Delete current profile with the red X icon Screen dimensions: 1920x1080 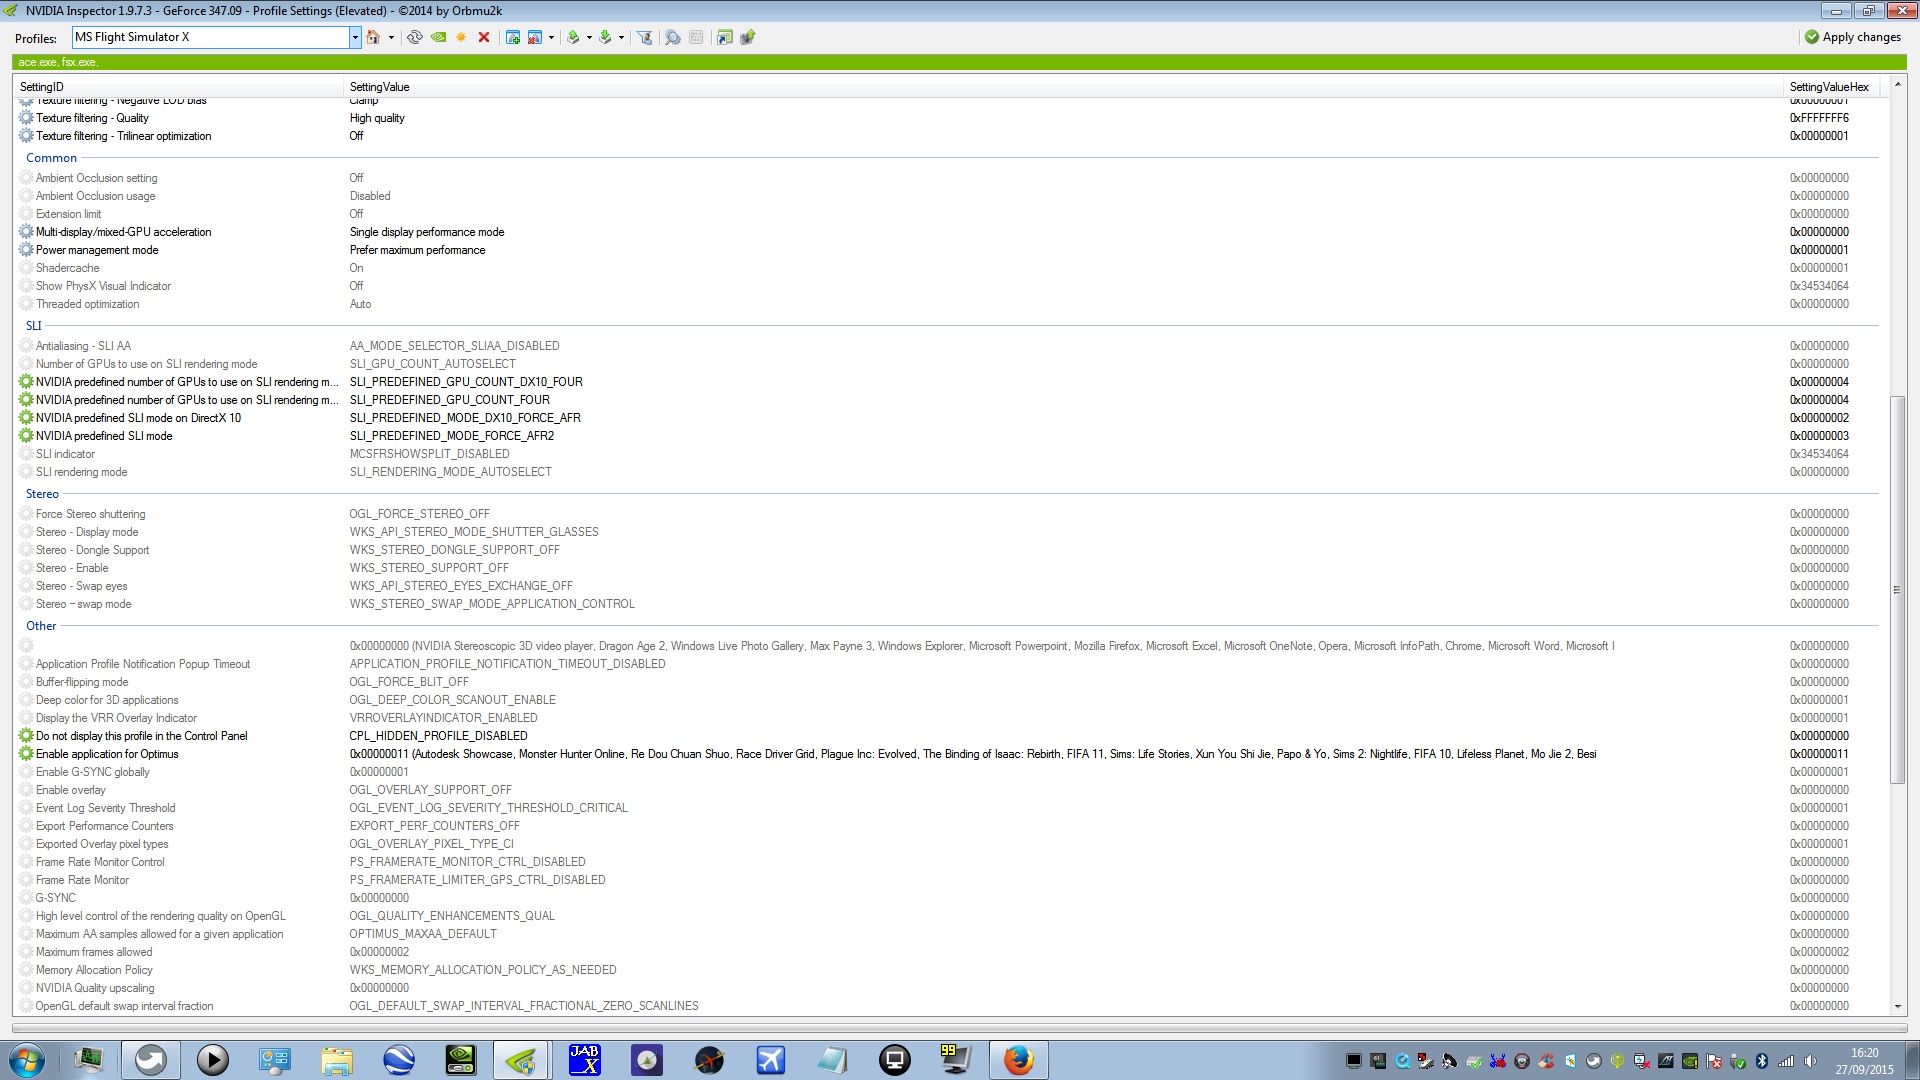pos(484,37)
